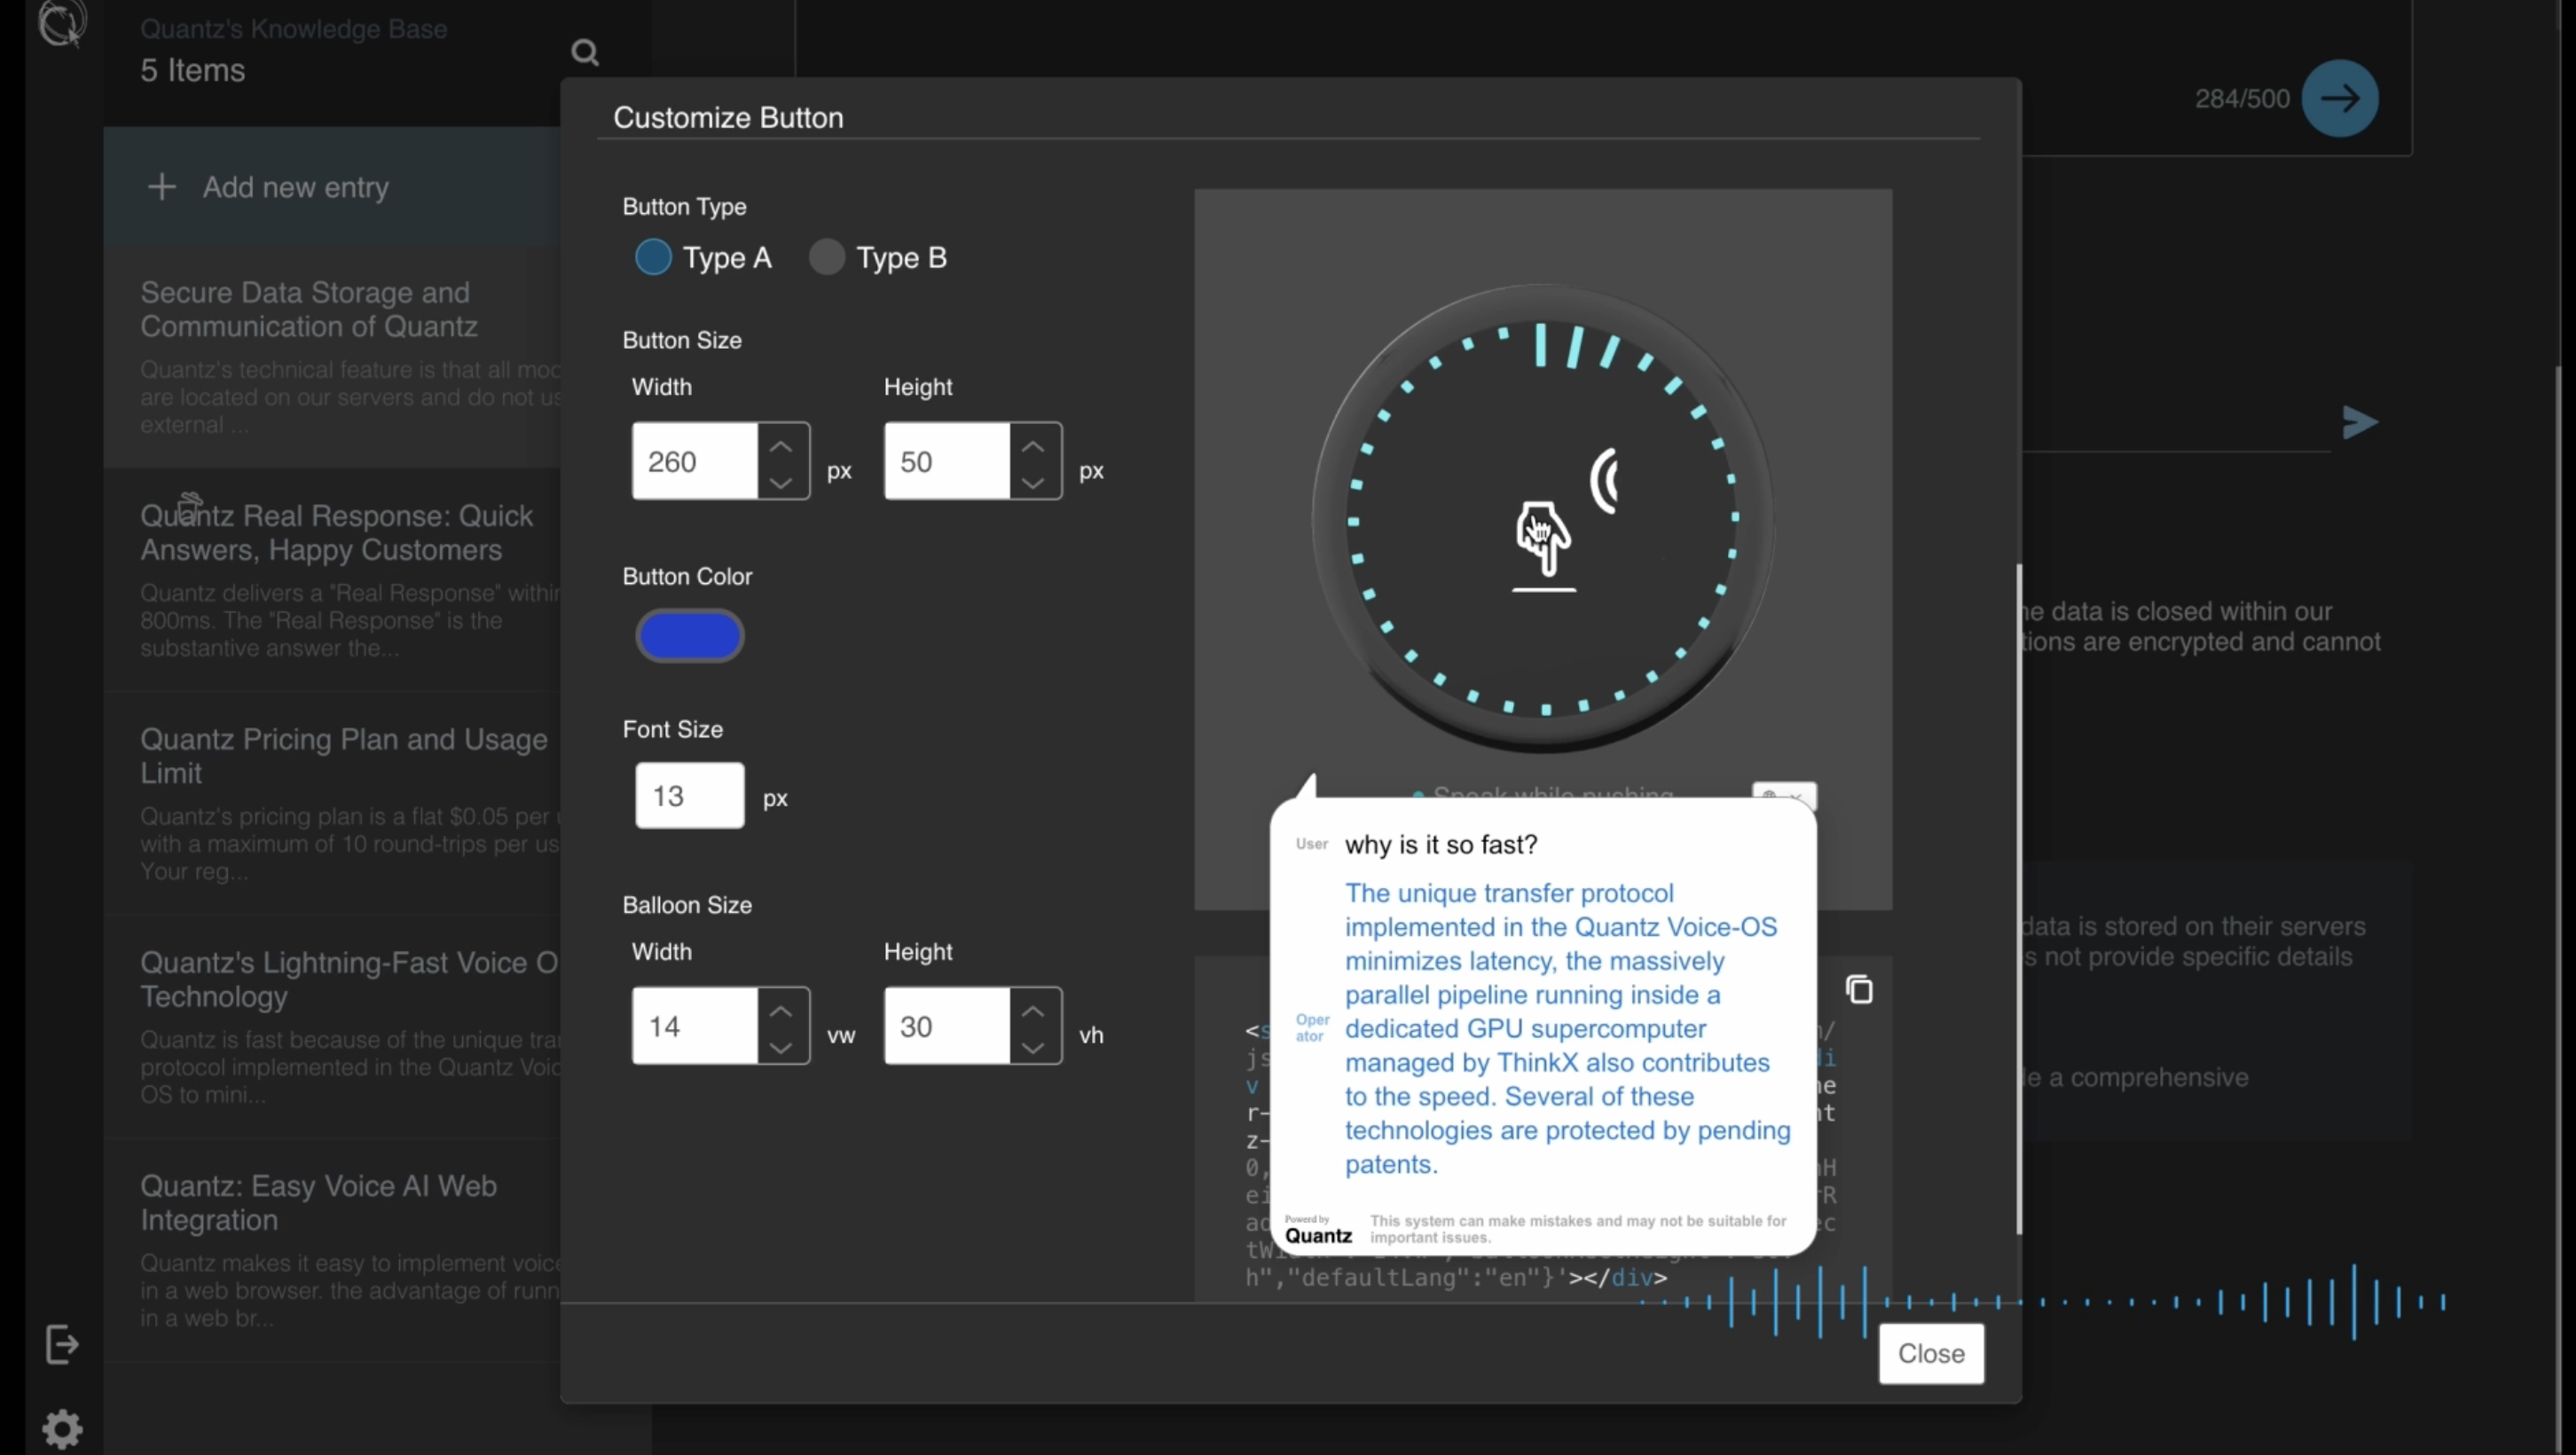Open Quantz Pricing Plan and Usage Limit entry

tap(333, 803)
